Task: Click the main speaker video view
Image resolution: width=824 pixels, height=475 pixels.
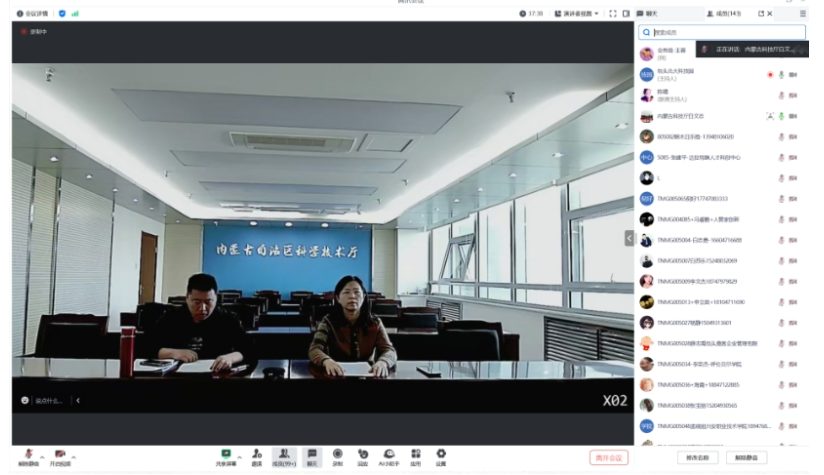Action: (x=323, y=238)
